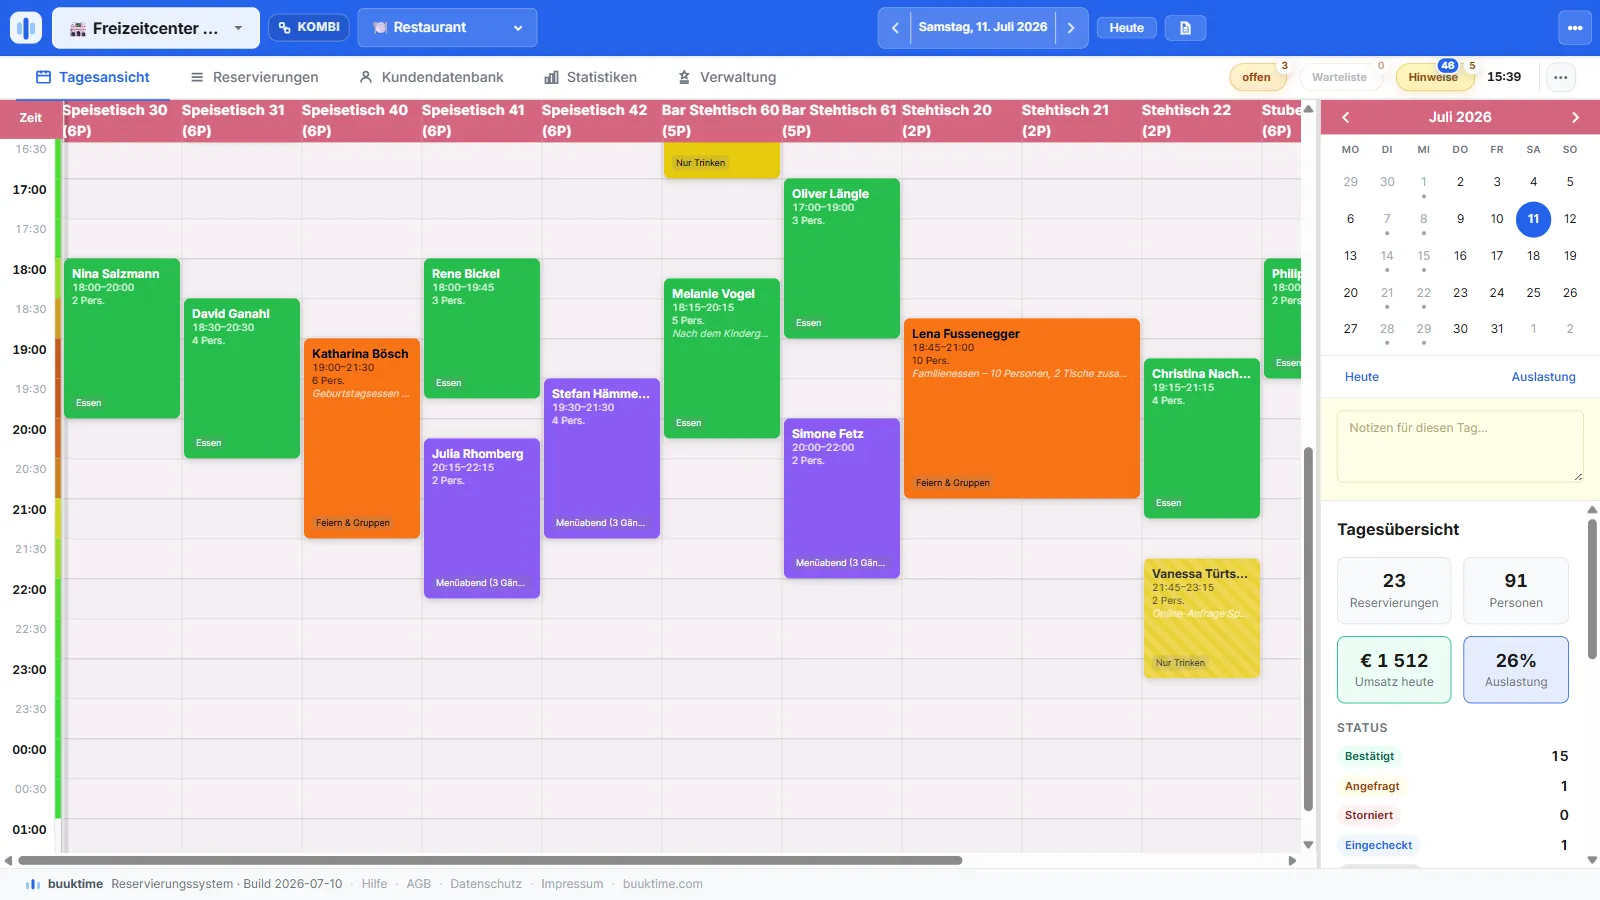
Task: Open the Verwaltung tab
Action: tap(727, 77)
